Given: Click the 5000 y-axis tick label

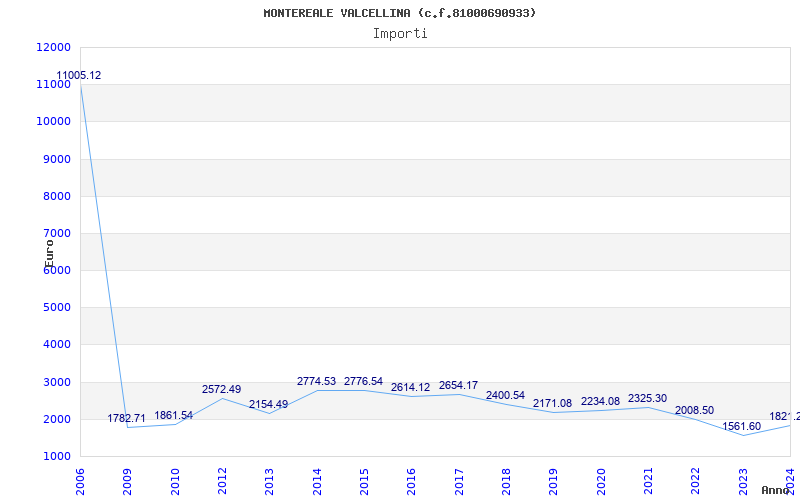Looking at the screenshot, I should pos(57,308).
